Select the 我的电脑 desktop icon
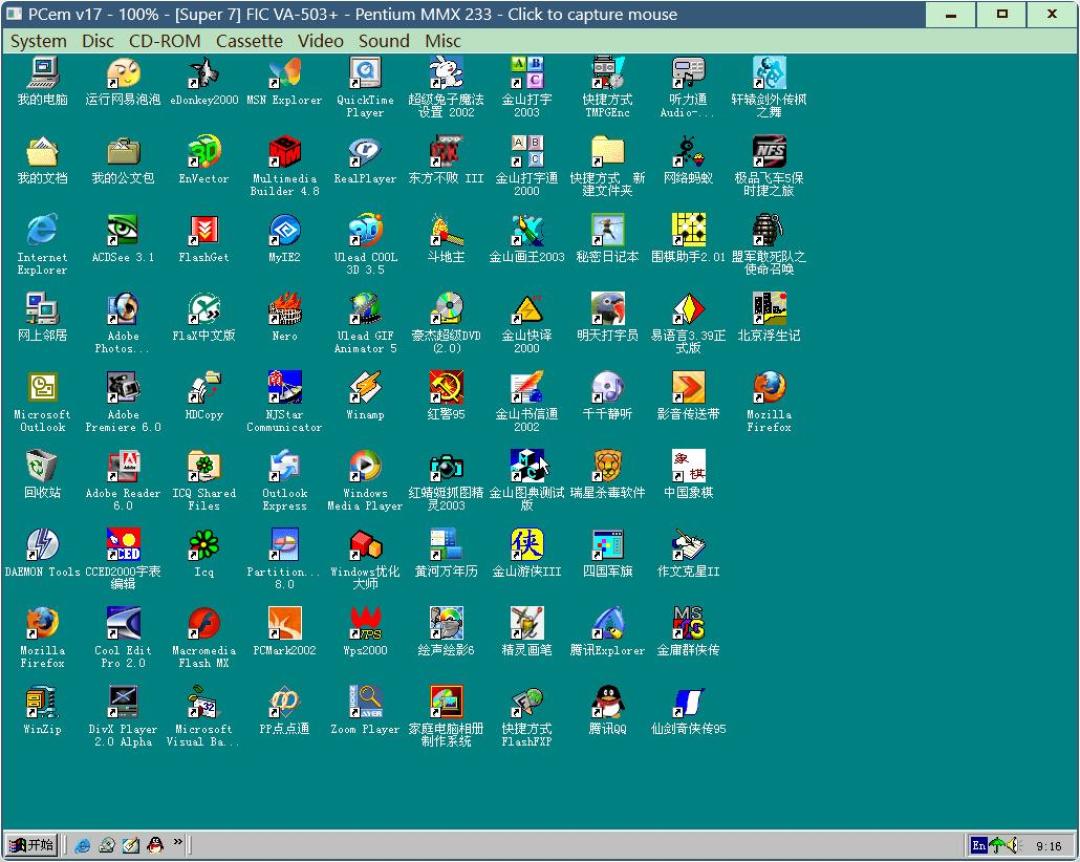The width and height of the screenshot is (1080, 862). pos(43,81)
